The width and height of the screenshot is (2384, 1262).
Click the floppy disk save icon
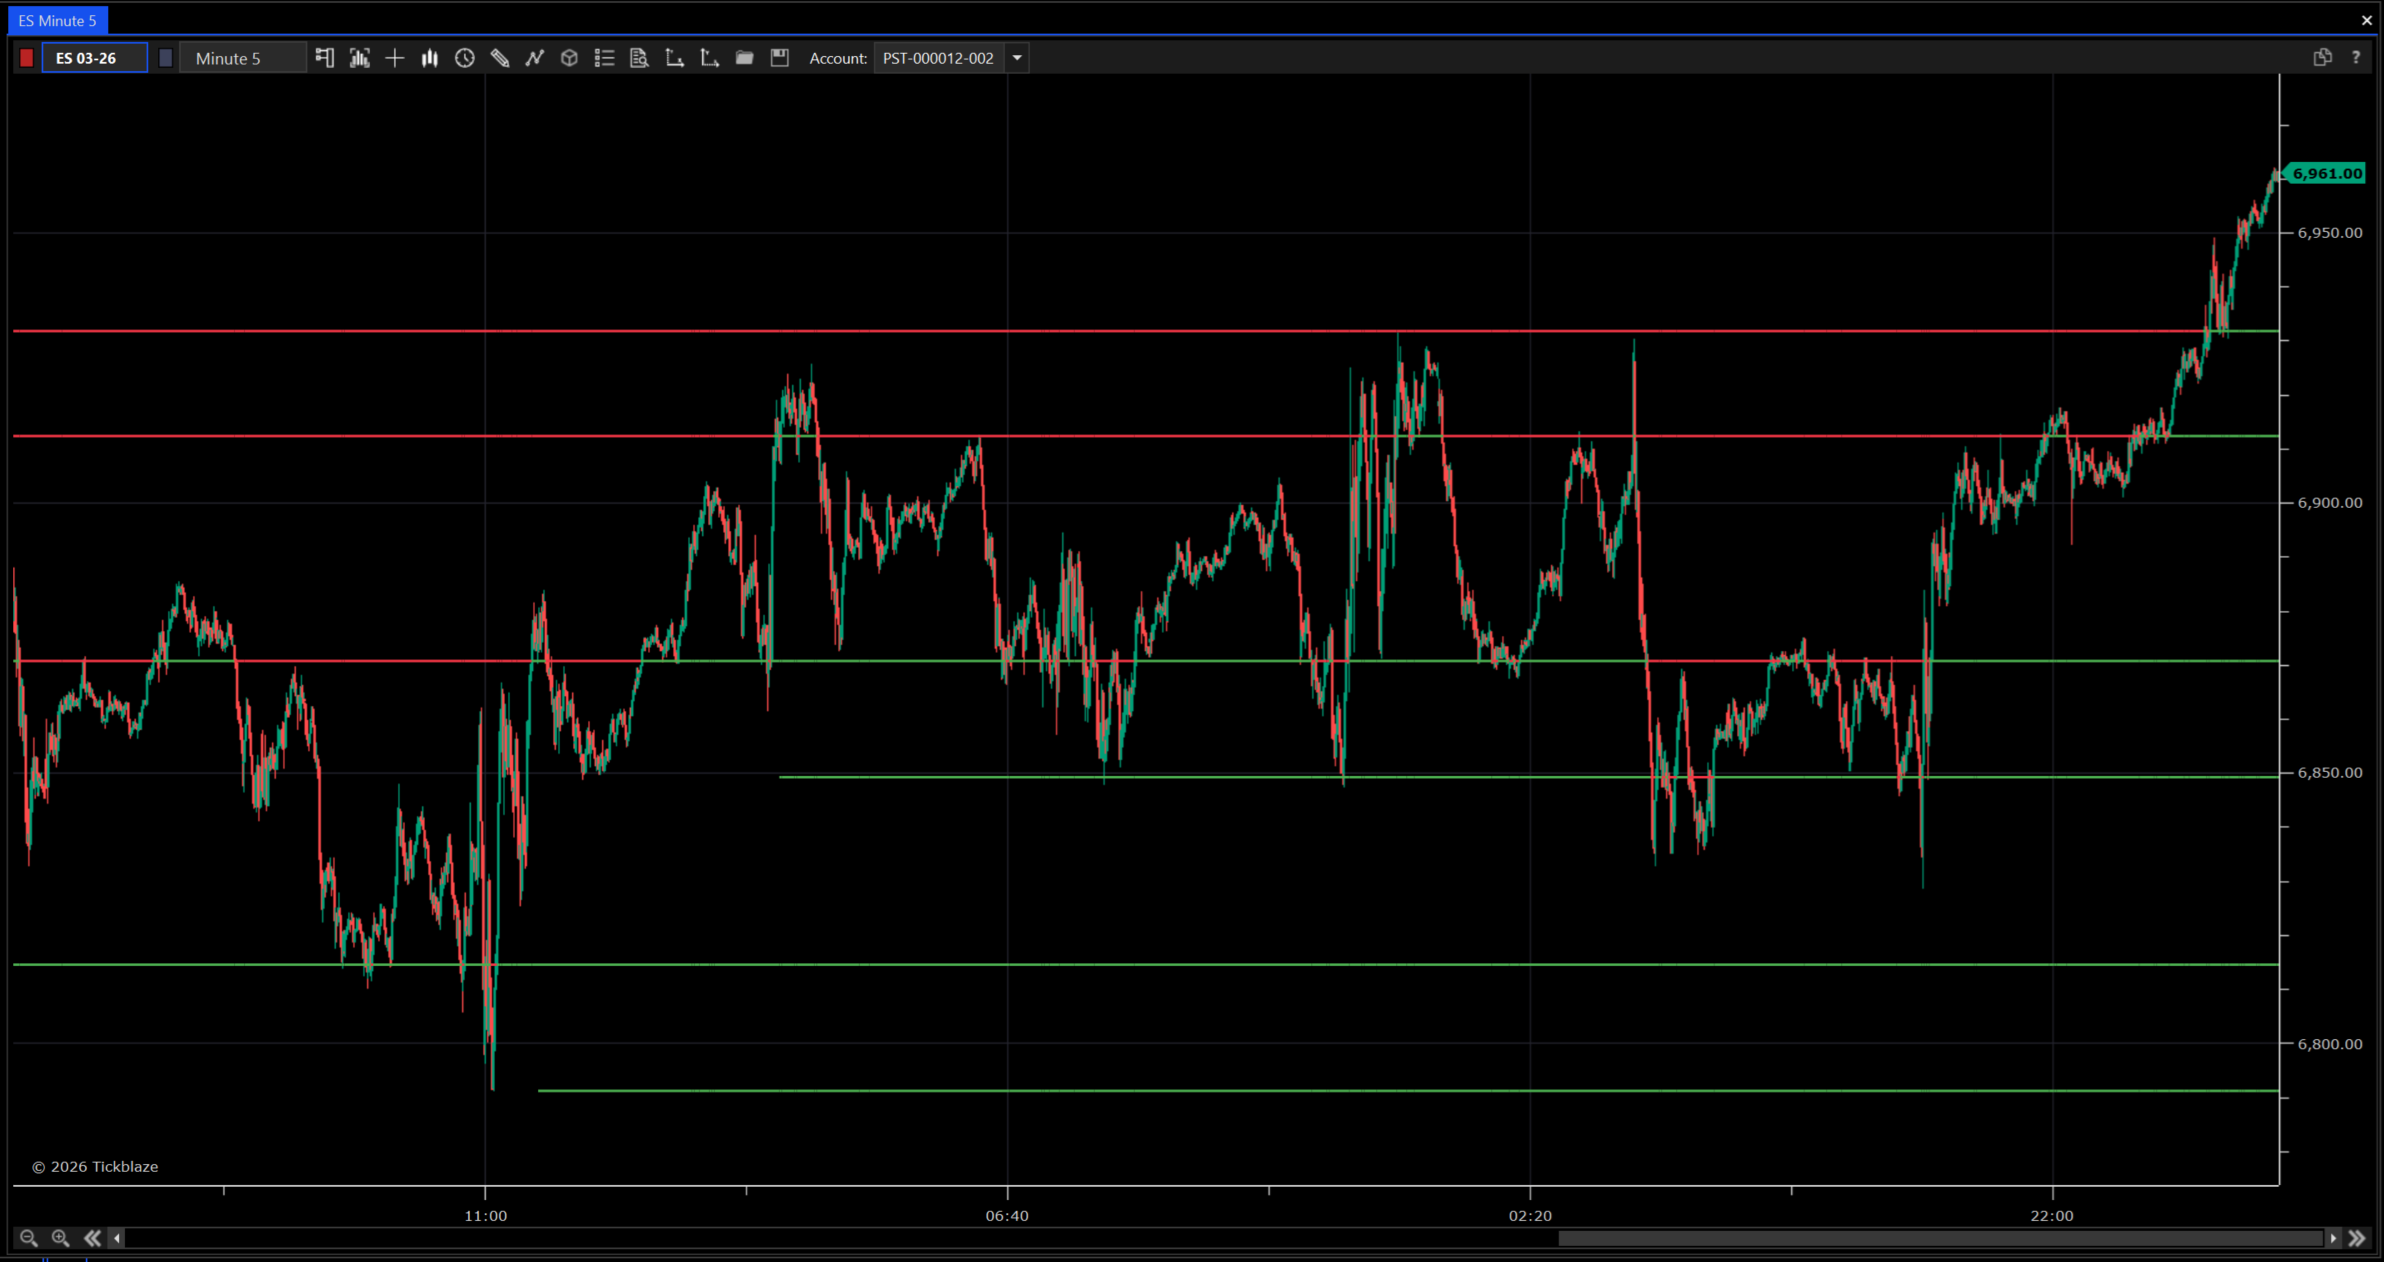(780, 58)
